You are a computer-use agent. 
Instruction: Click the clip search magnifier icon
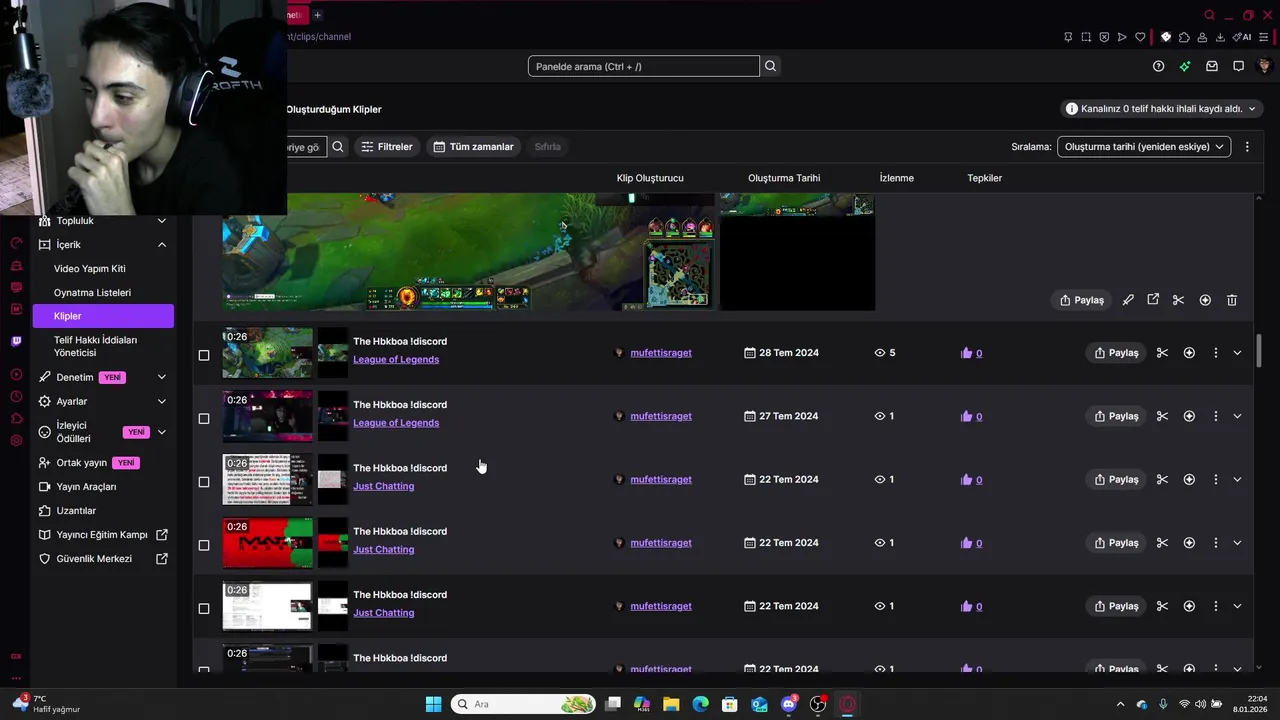coord(338,147)
